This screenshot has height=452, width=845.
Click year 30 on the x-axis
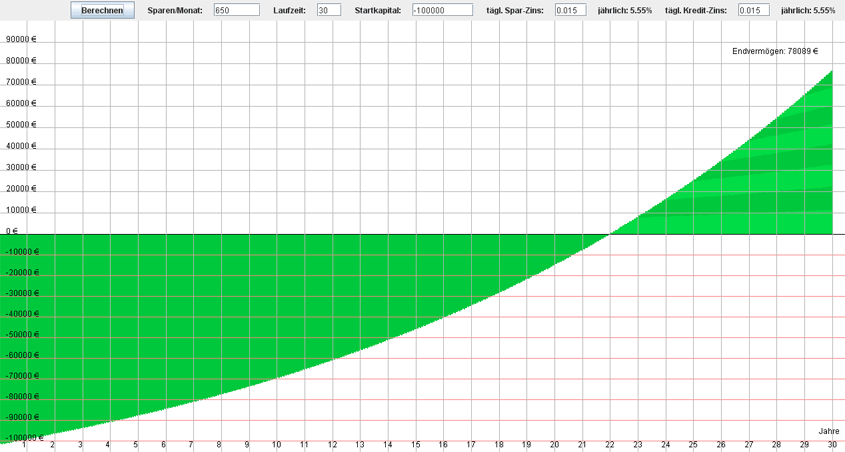(831, 445)
